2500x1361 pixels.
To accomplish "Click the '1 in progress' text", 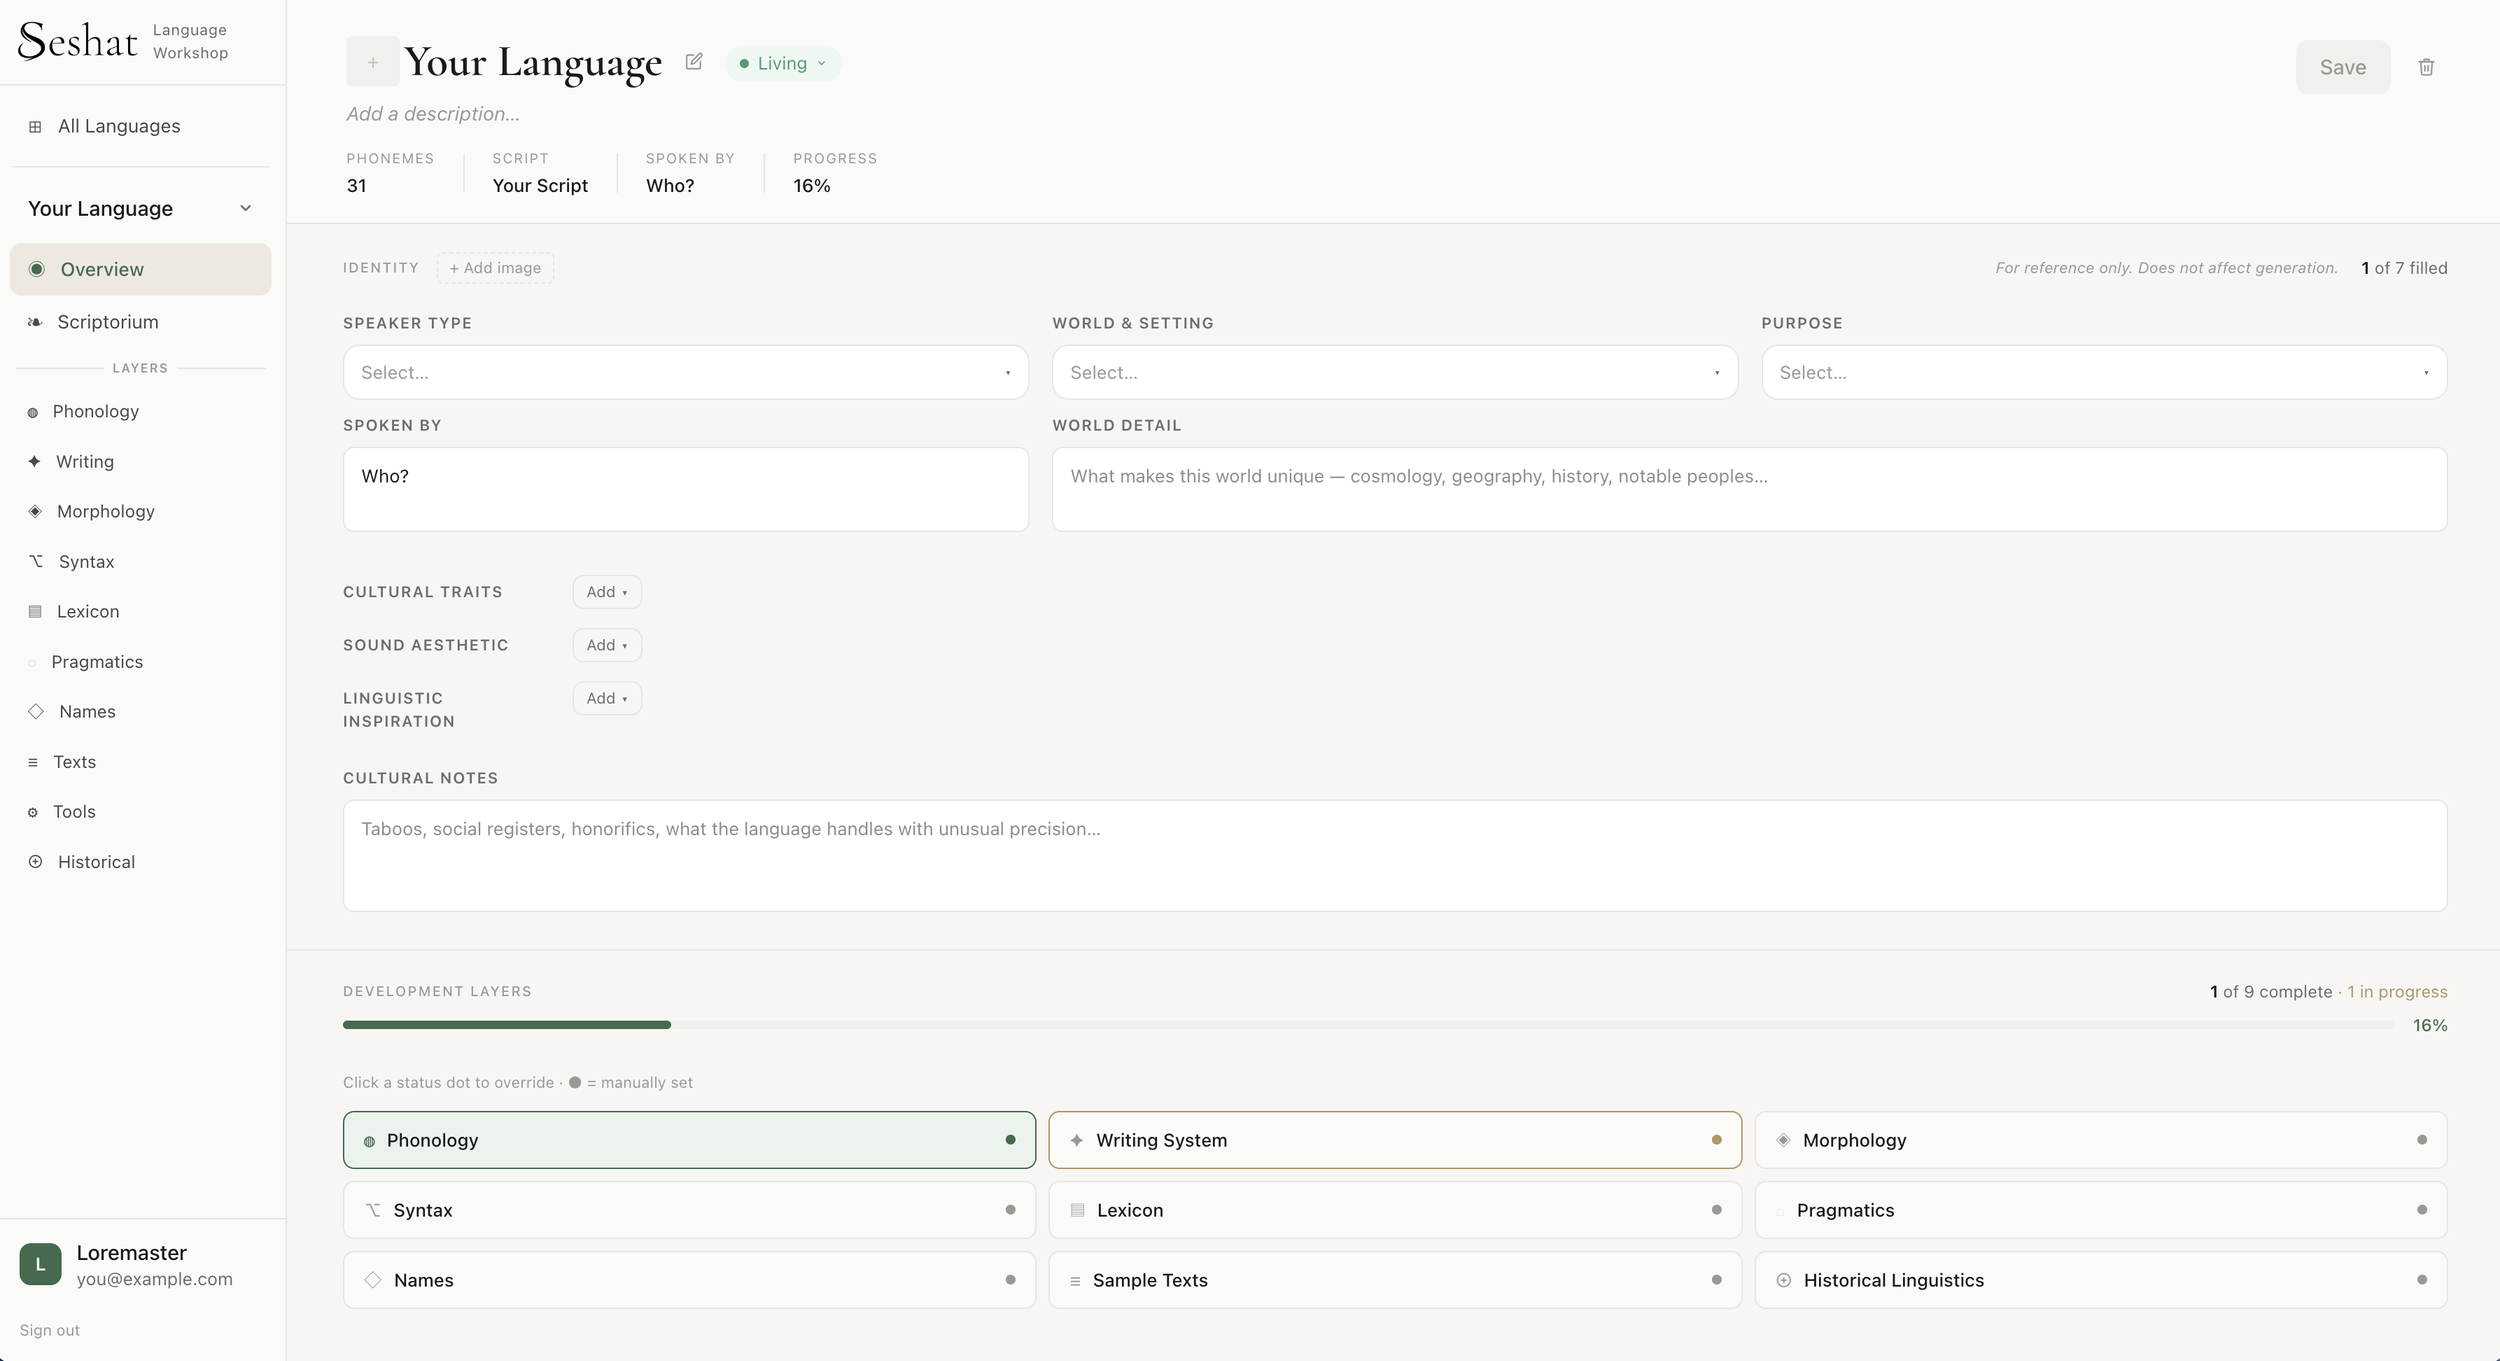I will (2397, 992).
